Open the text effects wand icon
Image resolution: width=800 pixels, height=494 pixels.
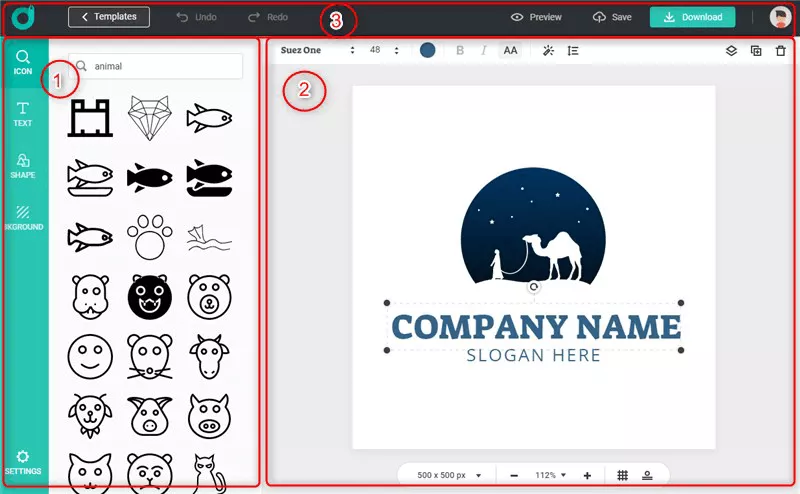click(x=548, y=50)
